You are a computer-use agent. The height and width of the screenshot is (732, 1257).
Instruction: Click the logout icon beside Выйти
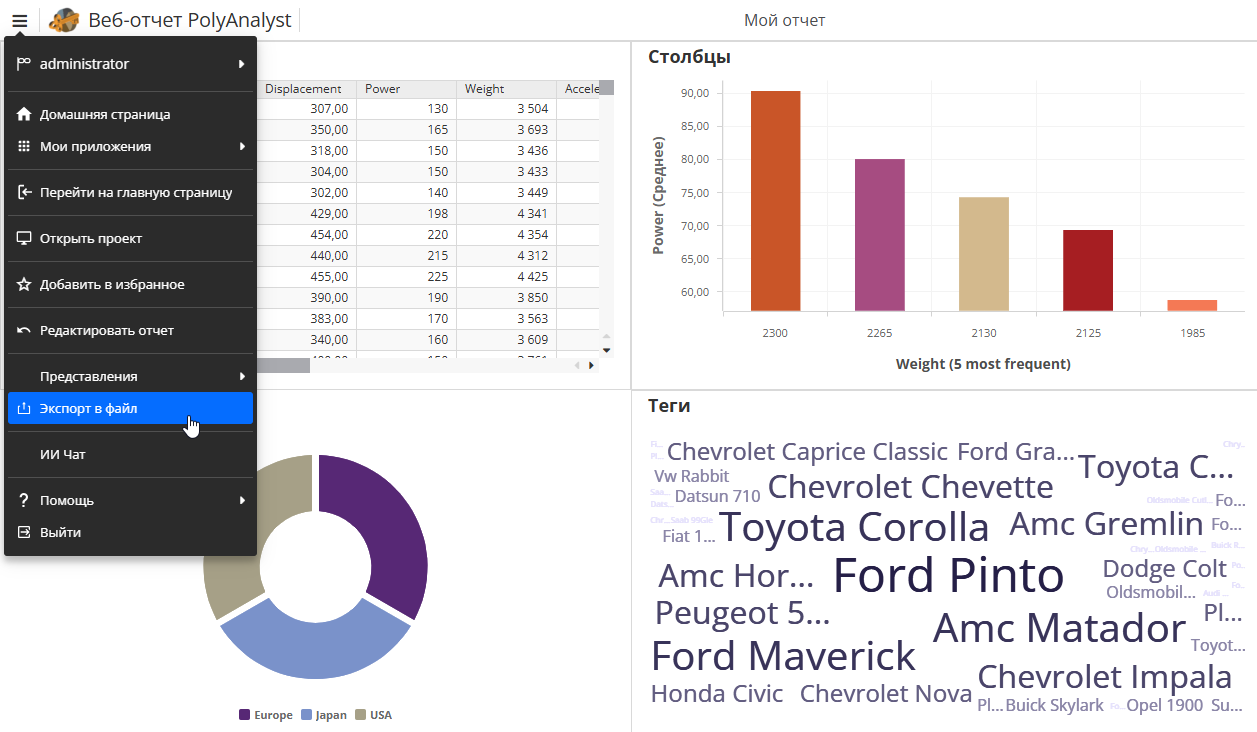click(24, 532)
